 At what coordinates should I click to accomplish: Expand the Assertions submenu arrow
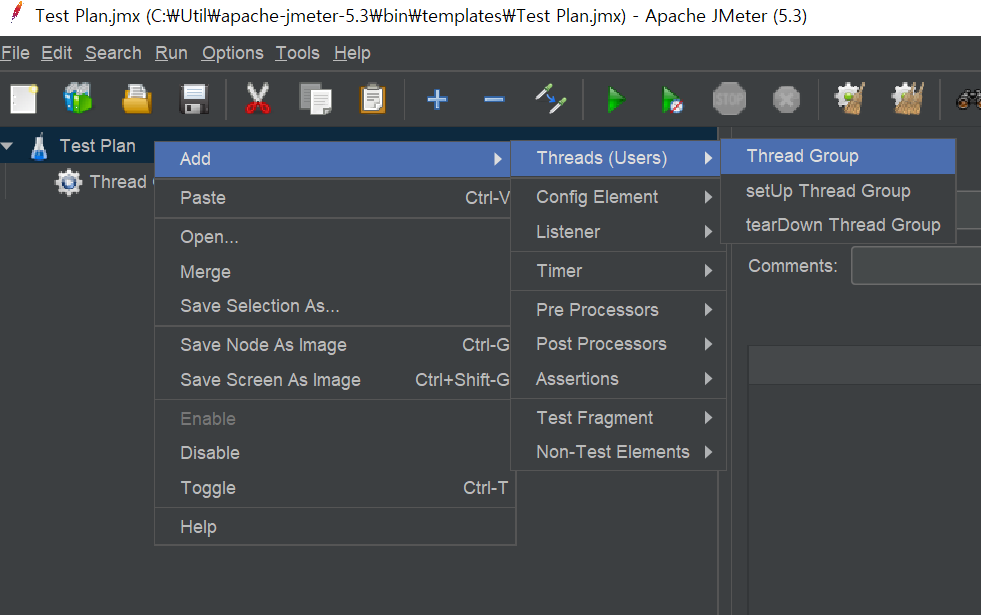click(708, 379)
